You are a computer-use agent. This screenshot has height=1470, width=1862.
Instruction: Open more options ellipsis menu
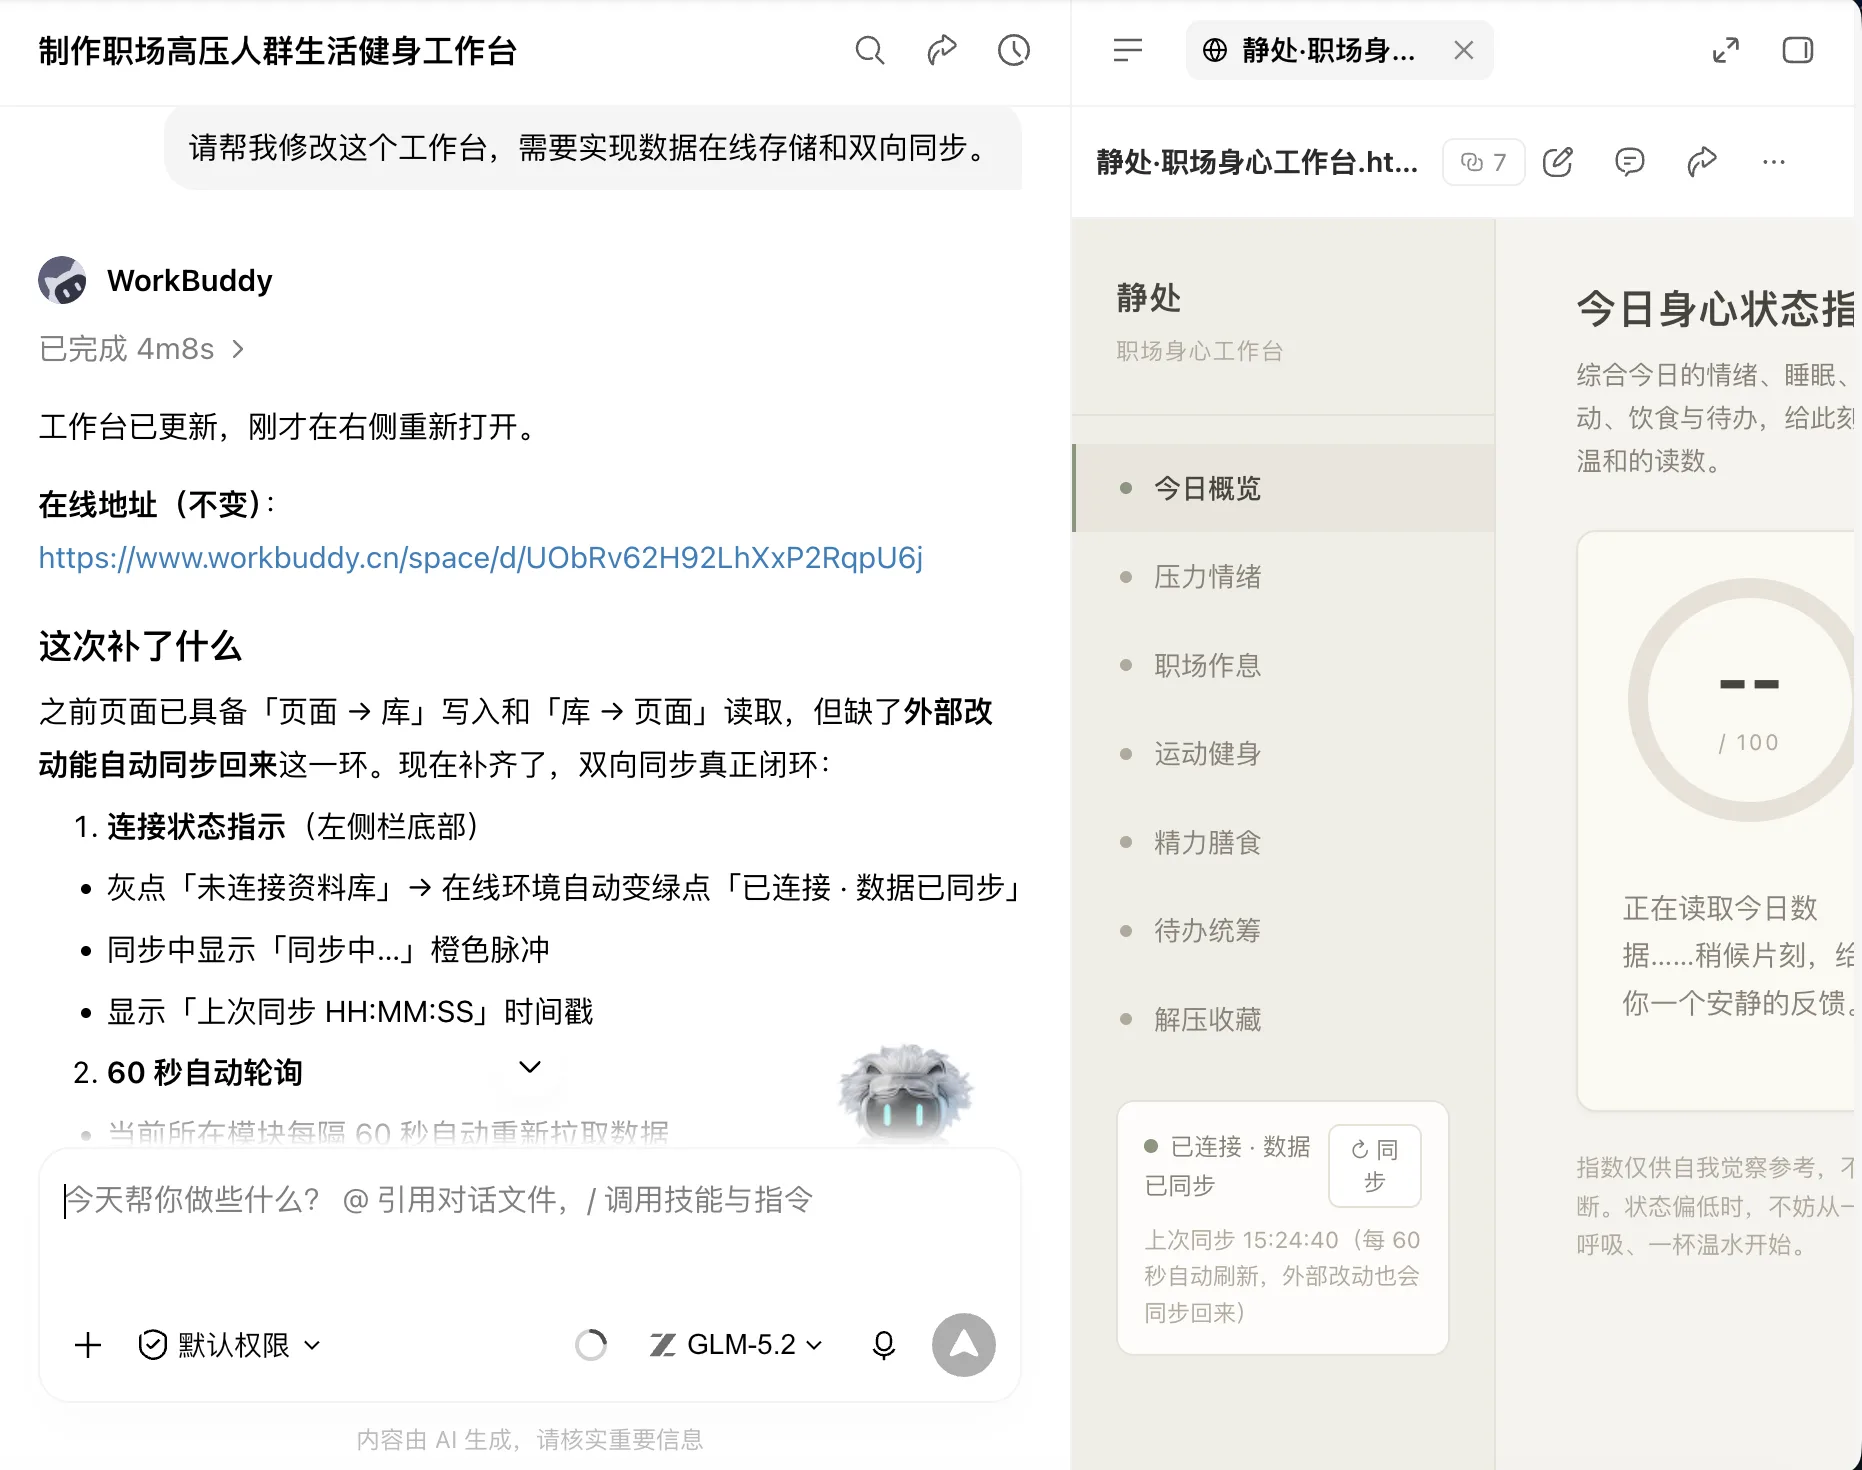1774,162
